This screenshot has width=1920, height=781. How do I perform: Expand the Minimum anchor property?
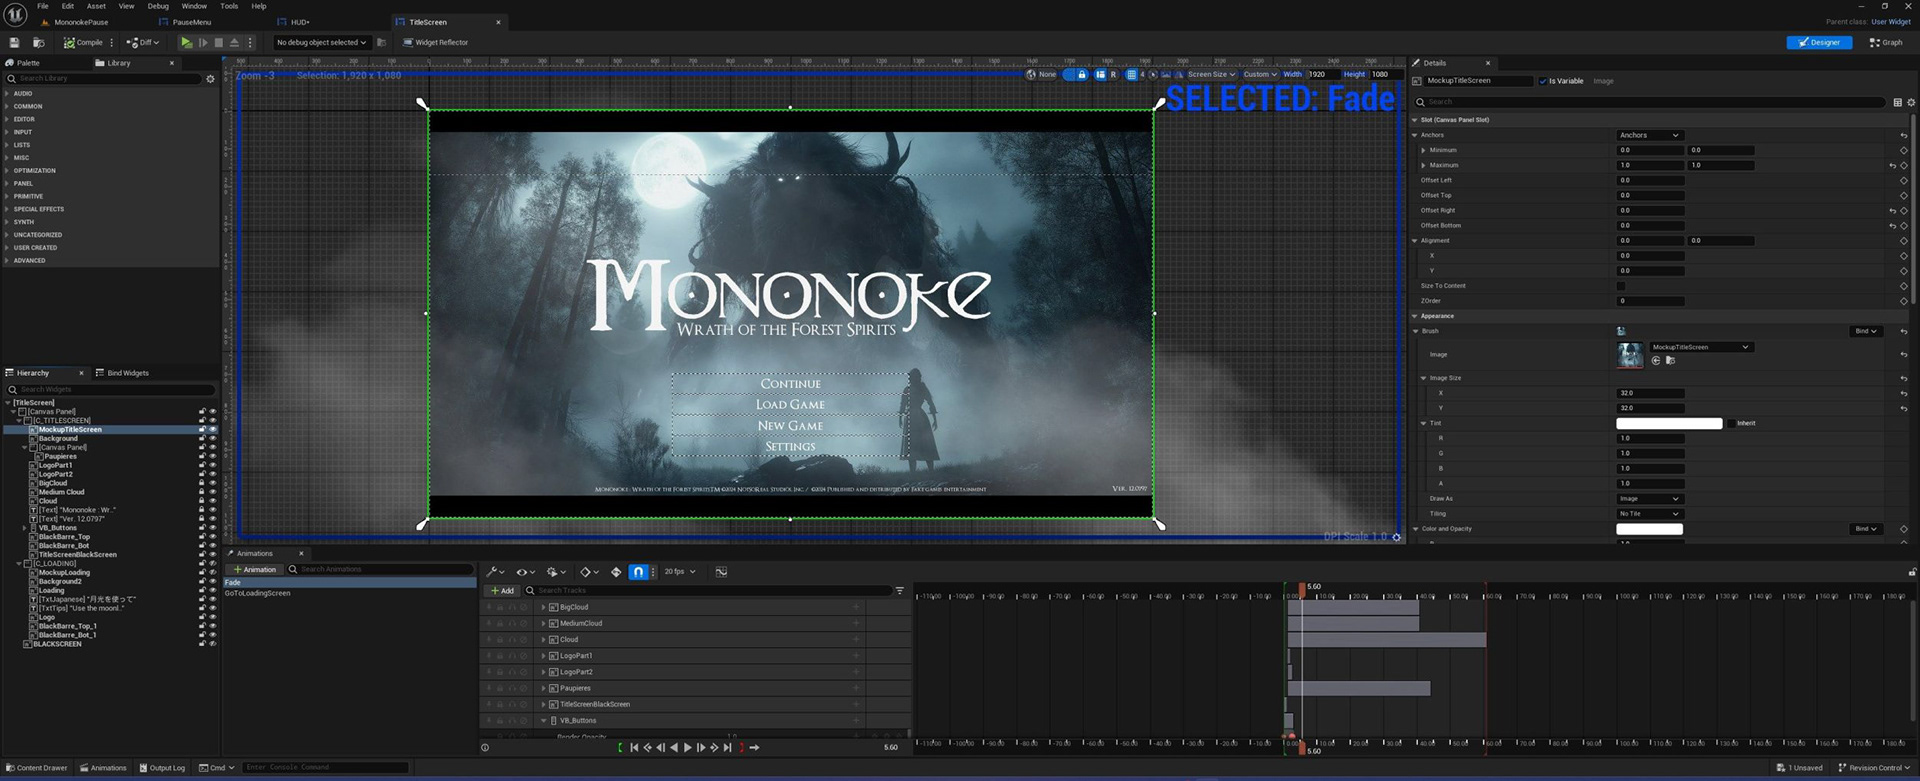[1423, 150]
